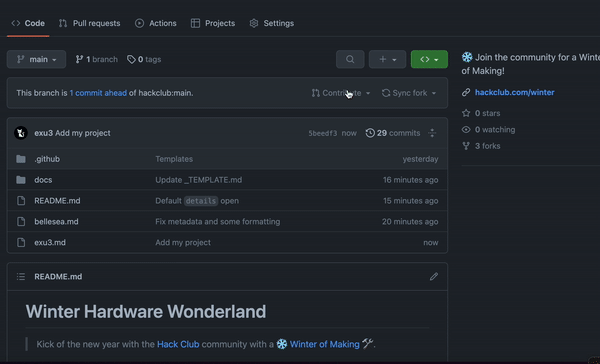Click the README.md heading in preview panel

point(58,277)
